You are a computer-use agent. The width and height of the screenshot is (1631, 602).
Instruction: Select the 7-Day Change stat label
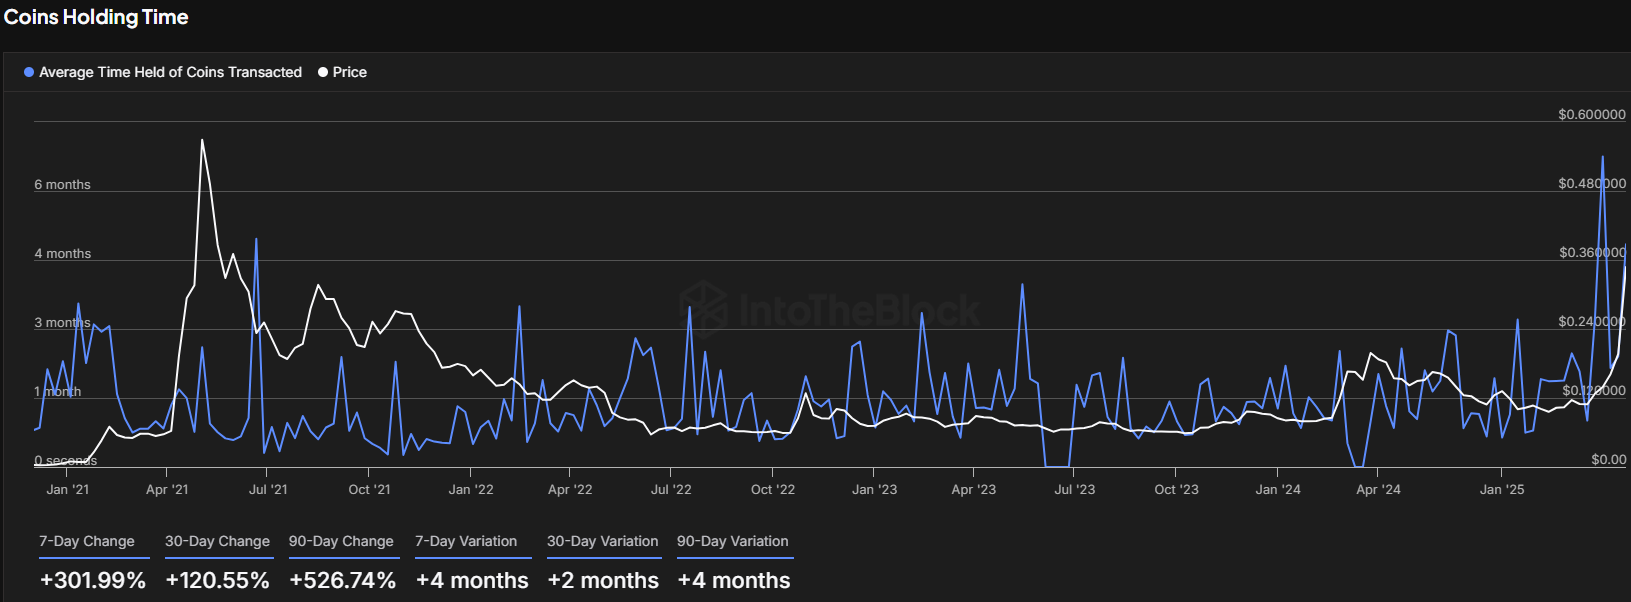(x=87, y=541)
